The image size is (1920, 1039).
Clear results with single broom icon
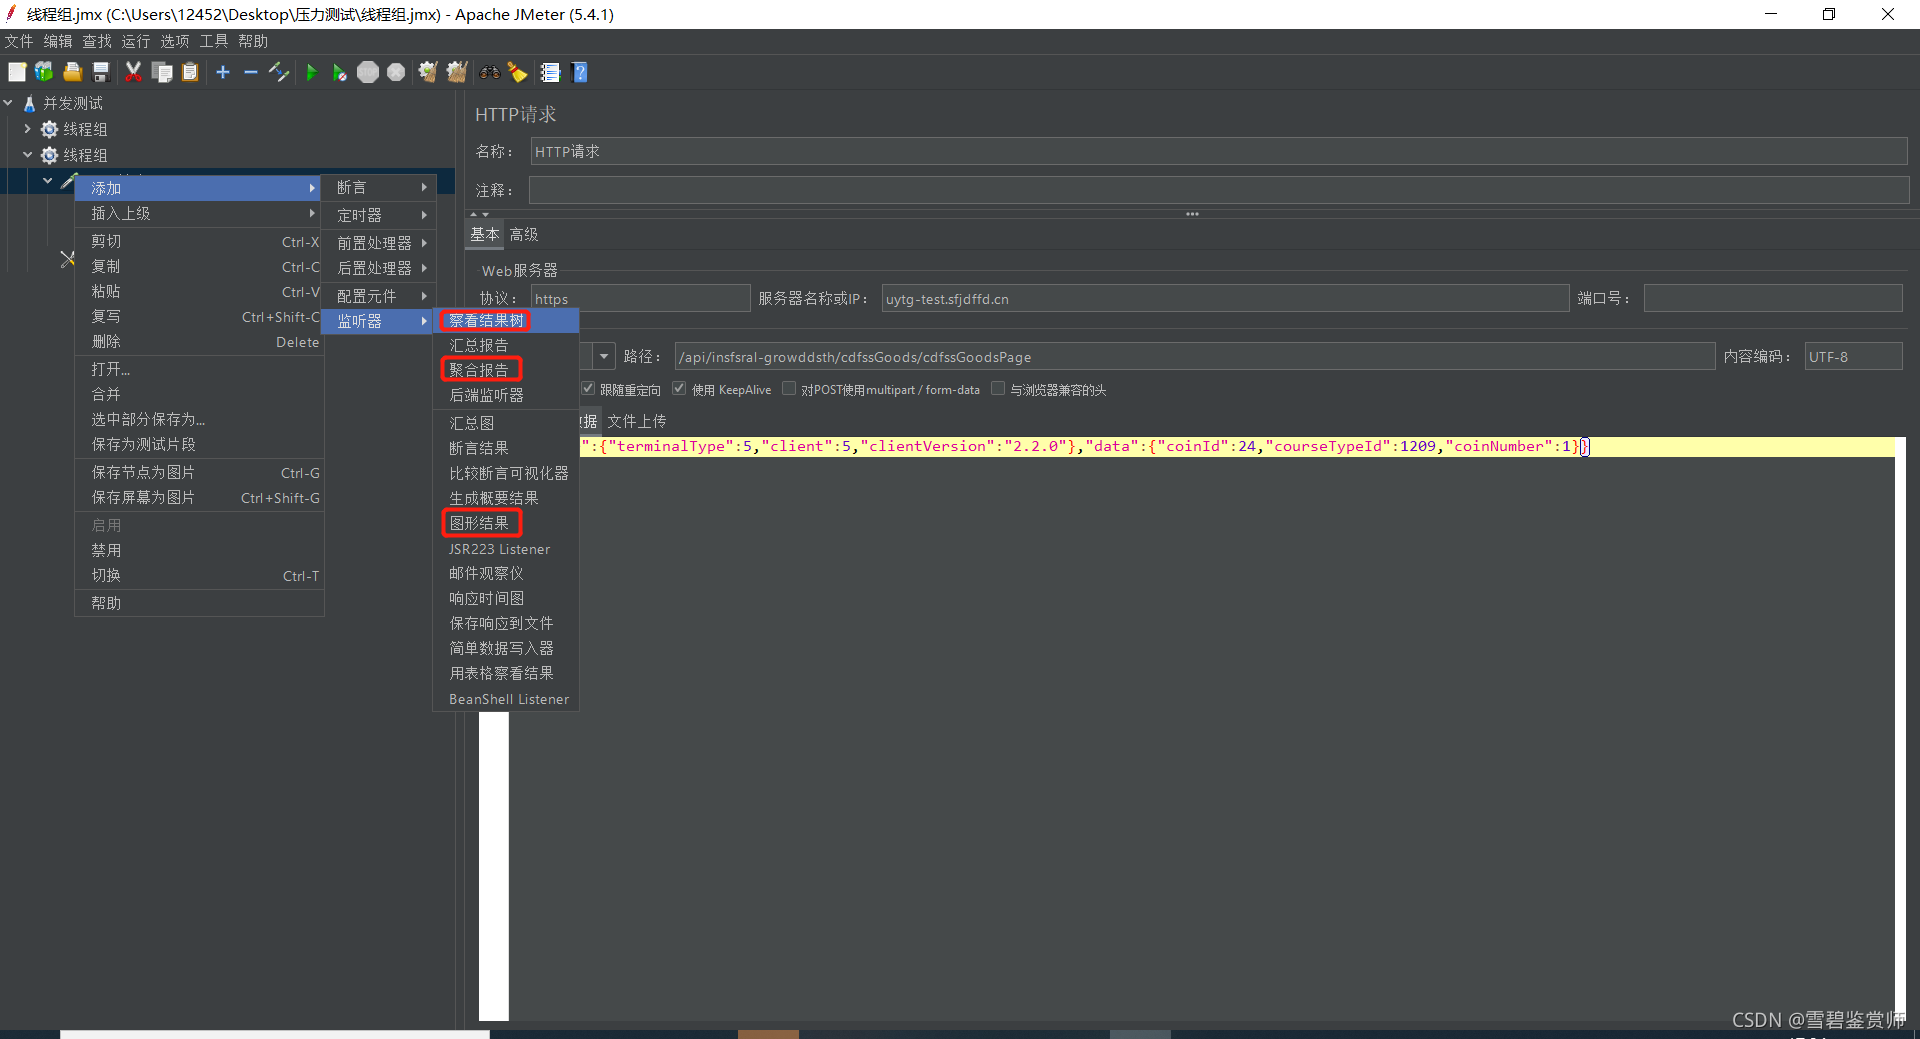(x=428, y=72)
